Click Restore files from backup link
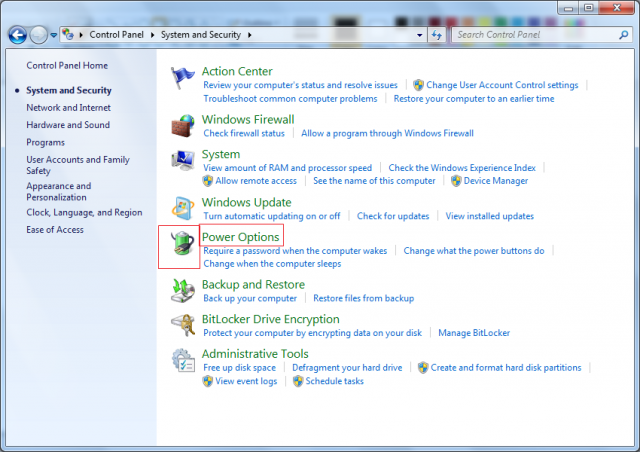 [363, 298]
